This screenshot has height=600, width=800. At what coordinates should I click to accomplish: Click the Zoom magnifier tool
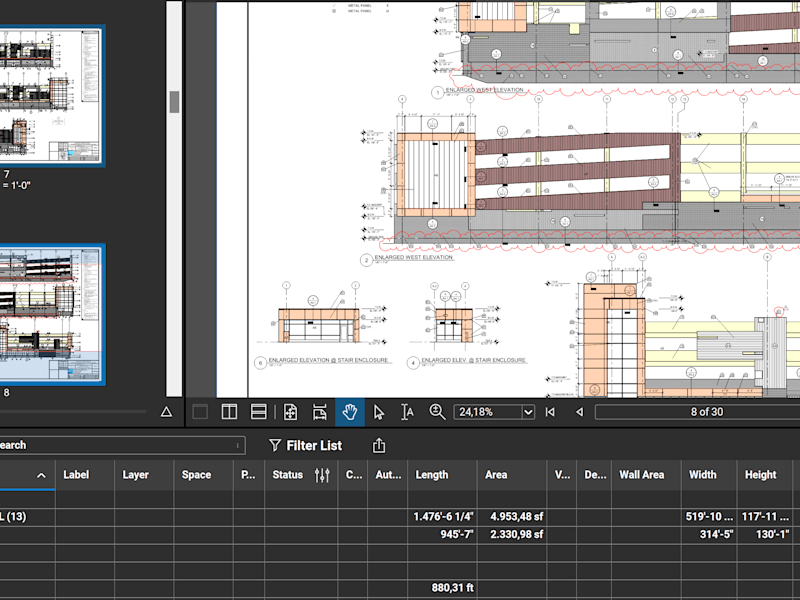(x=437, y=412)
